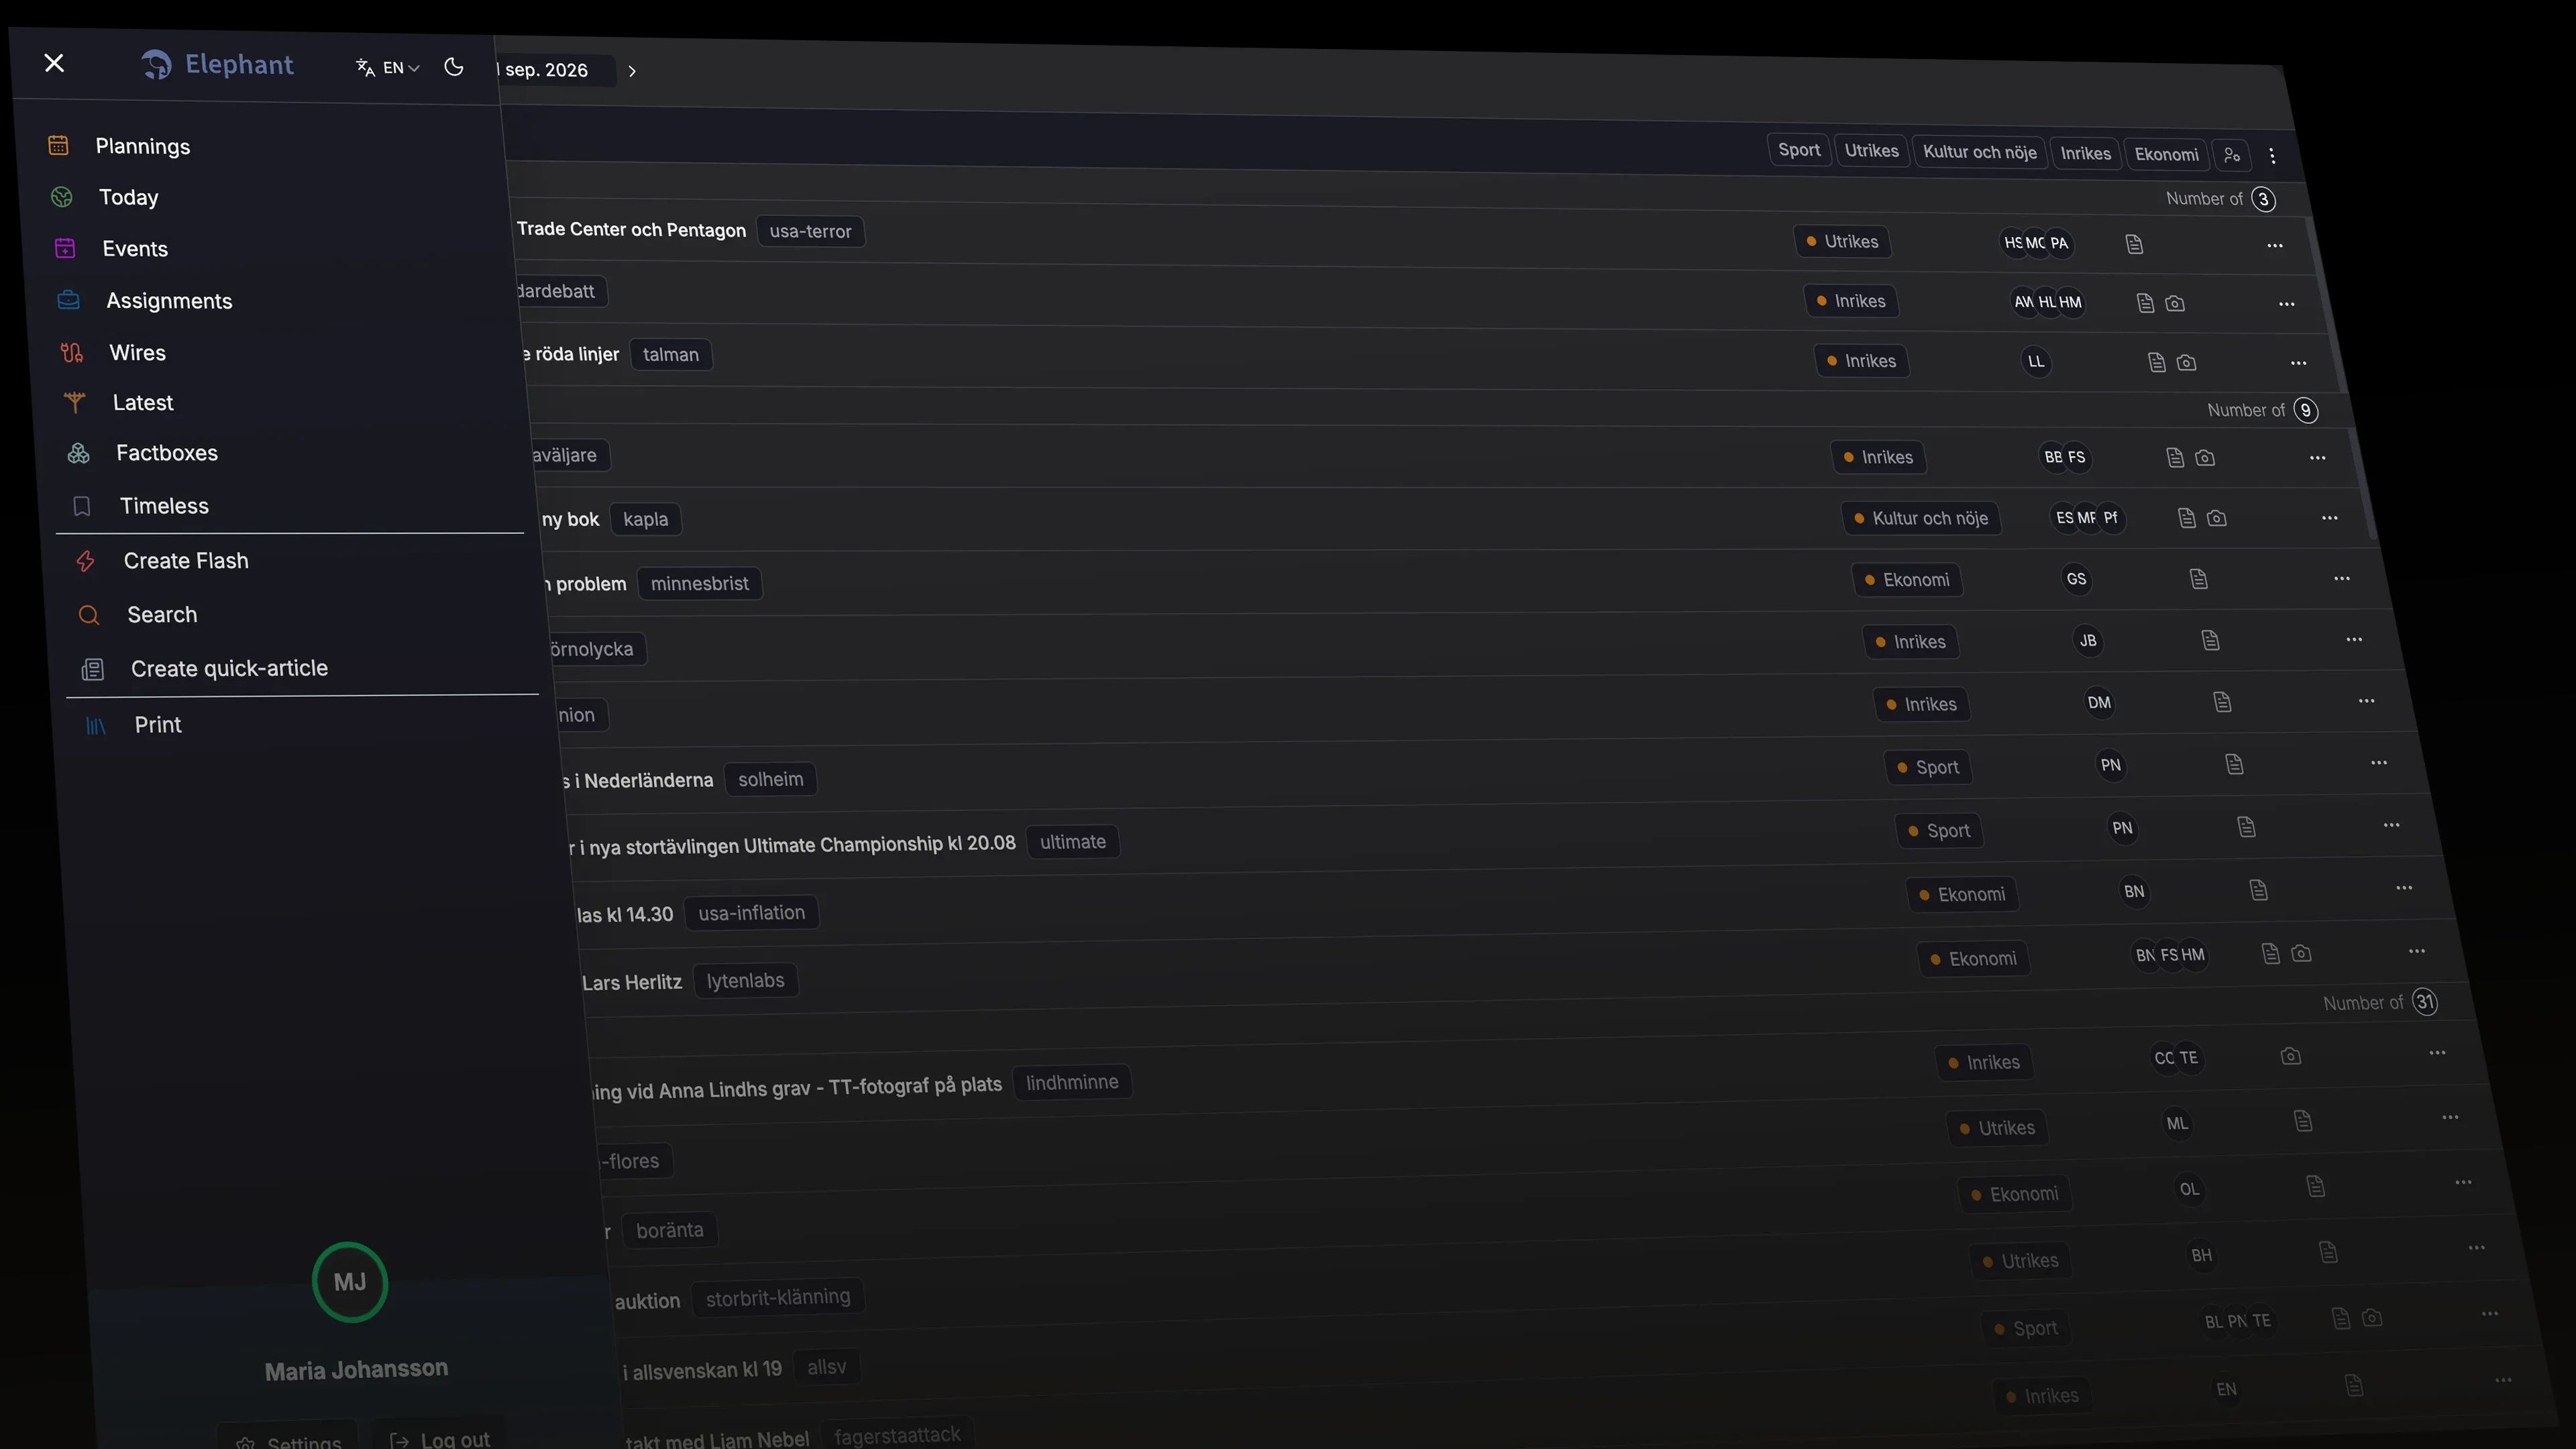Click the LL assignee avatar in the talman row
The height and width of the screenshot is (1449, 2576).
[2036, 362]
